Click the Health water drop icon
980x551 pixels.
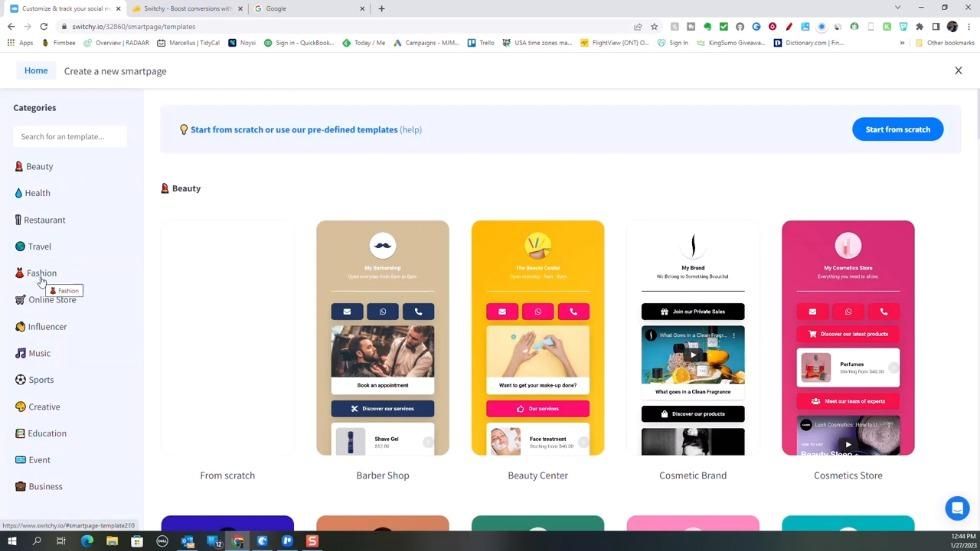[19, 193]
